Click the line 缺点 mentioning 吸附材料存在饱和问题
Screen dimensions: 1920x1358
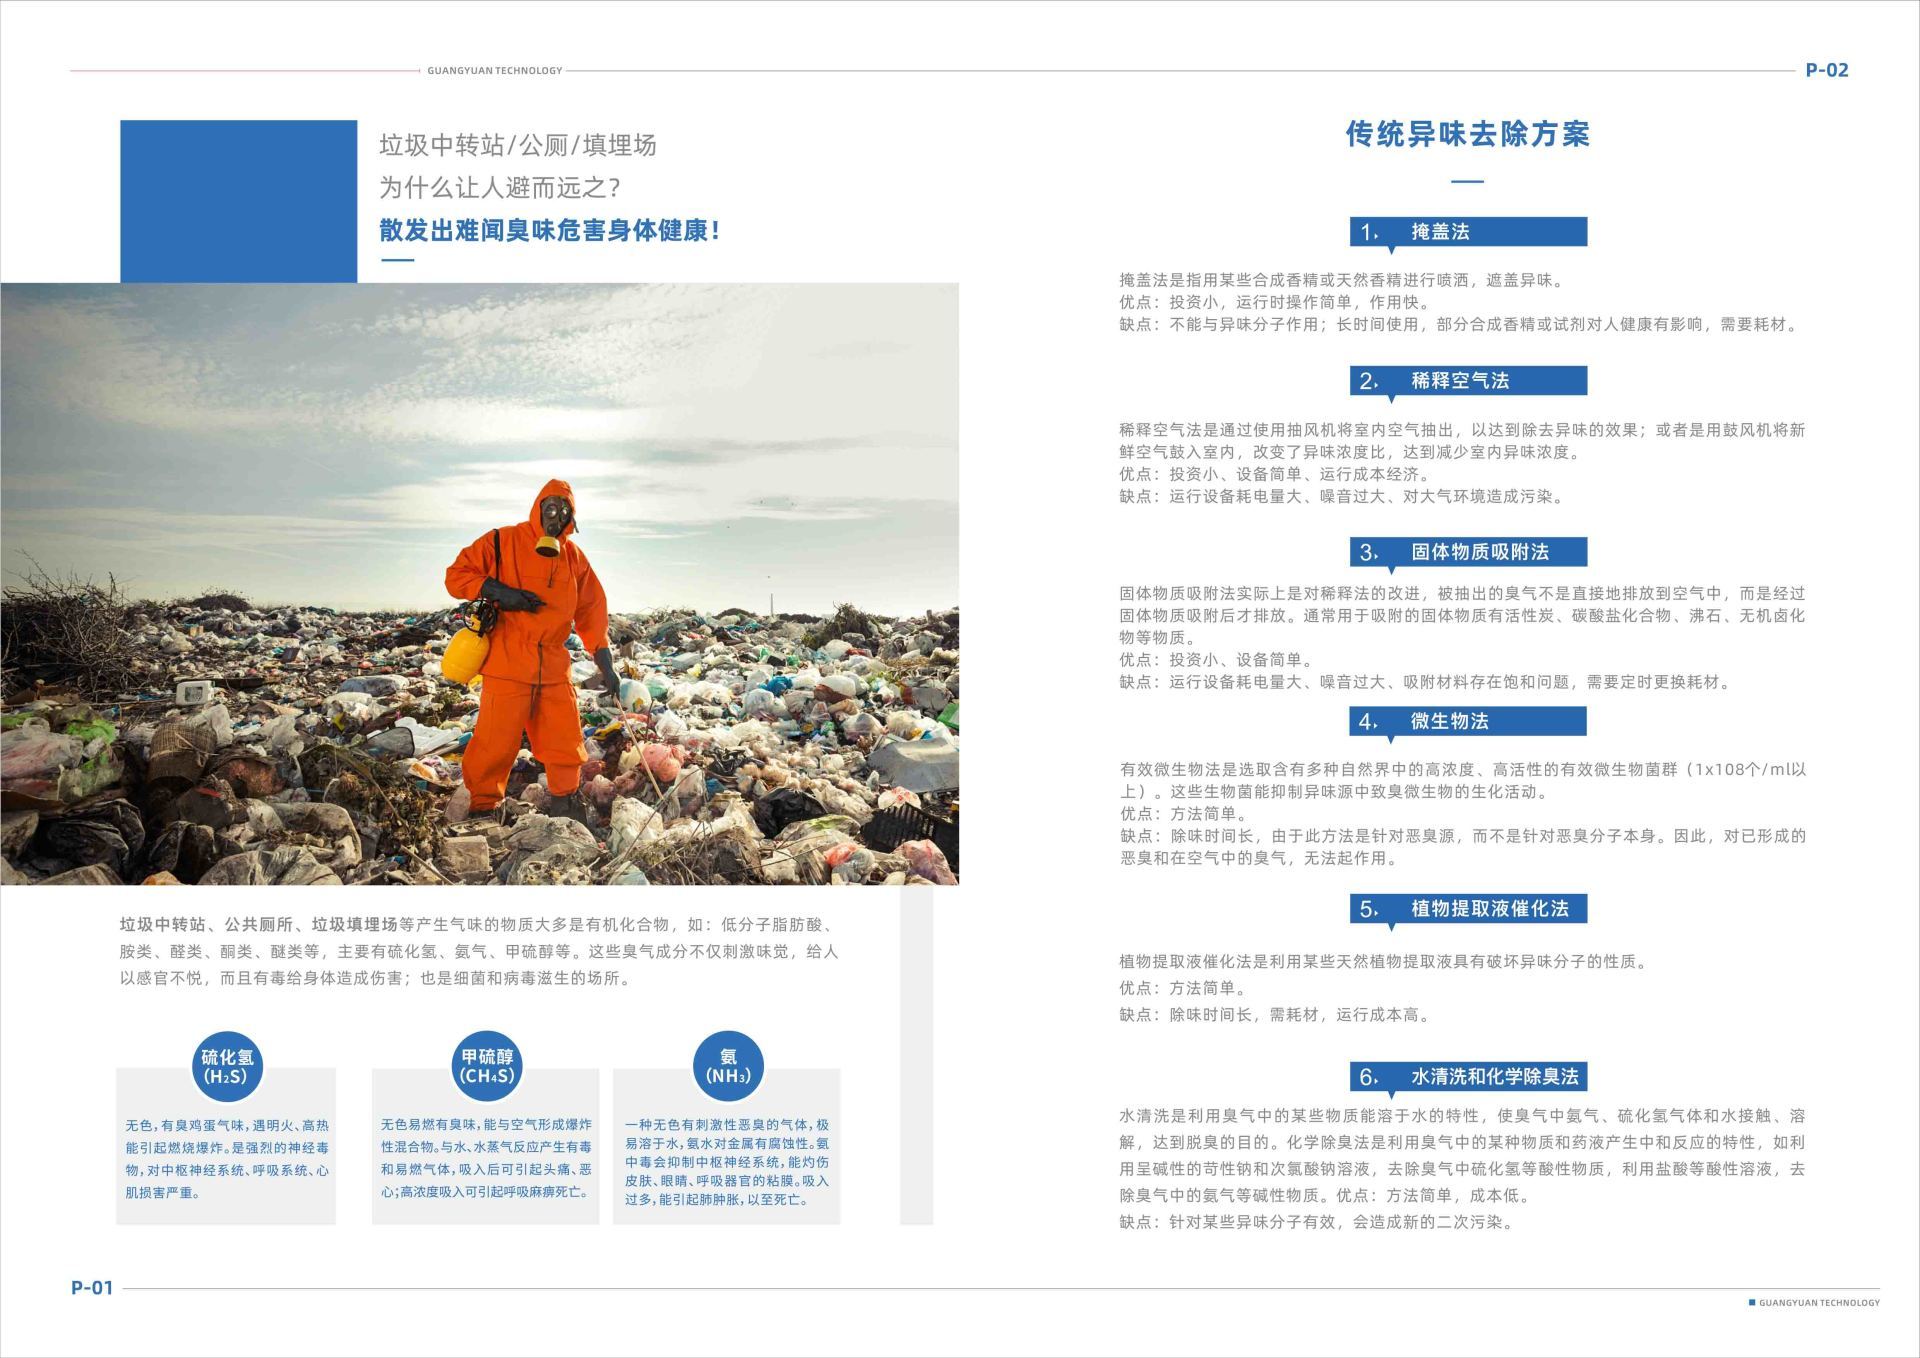click(x=1425, y=682)
